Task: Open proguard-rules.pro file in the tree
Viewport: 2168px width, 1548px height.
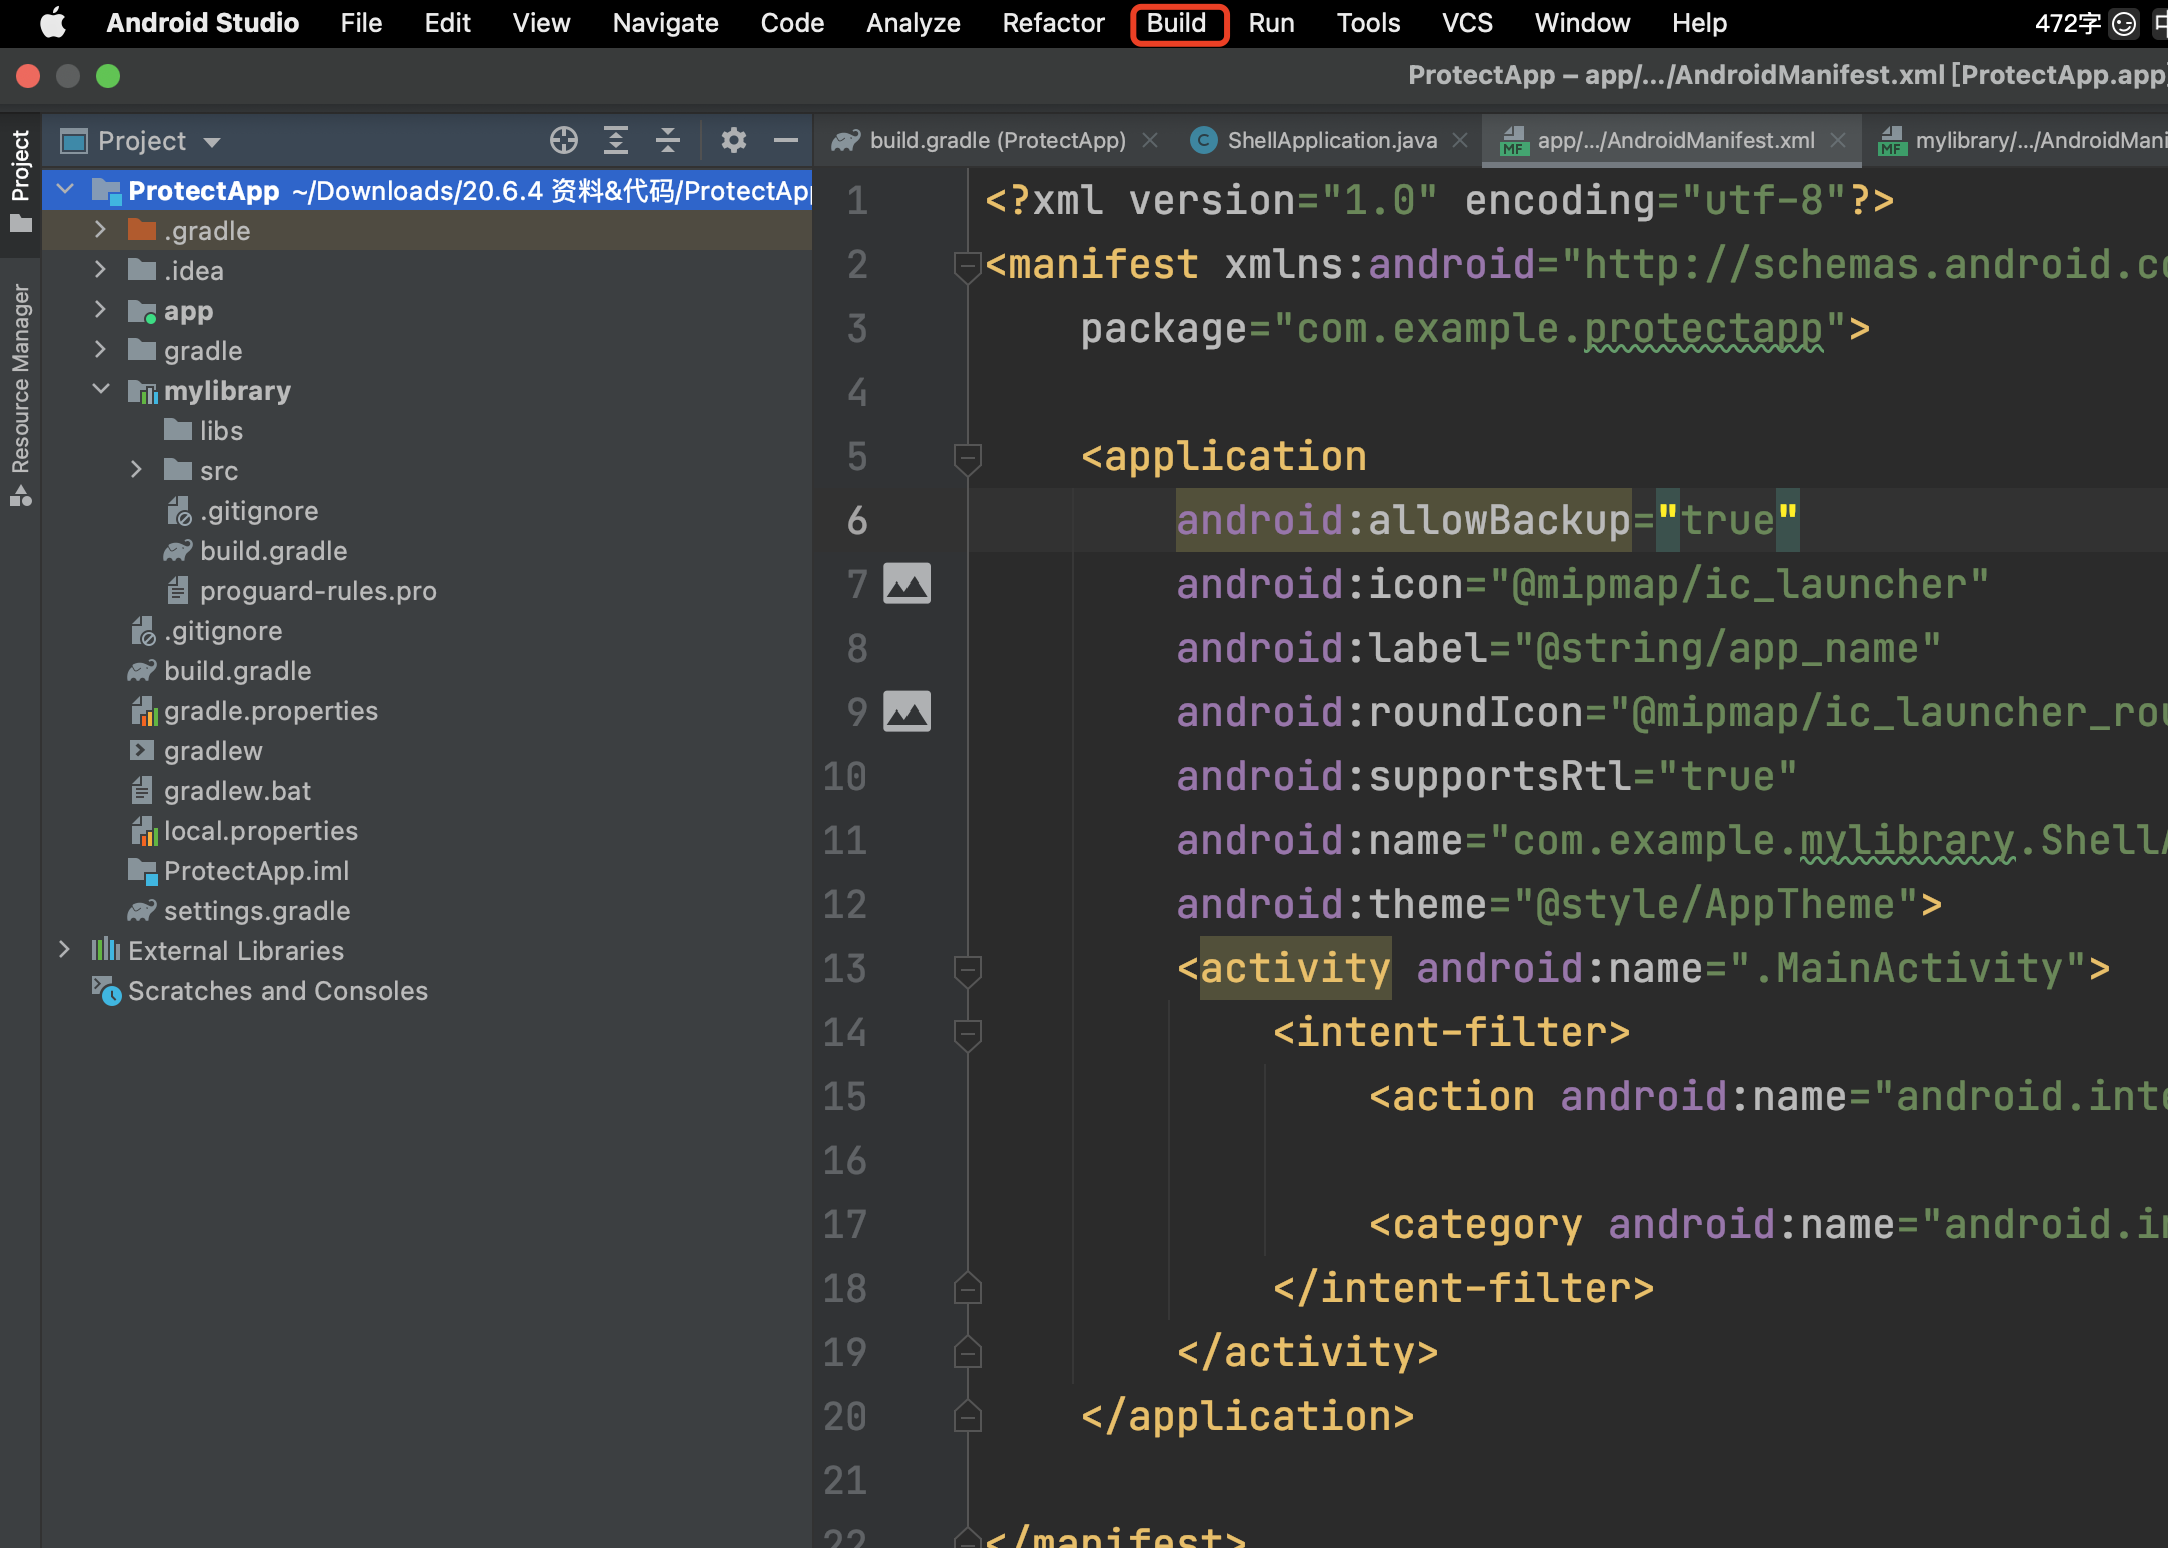Action: [x=317, y=591]
